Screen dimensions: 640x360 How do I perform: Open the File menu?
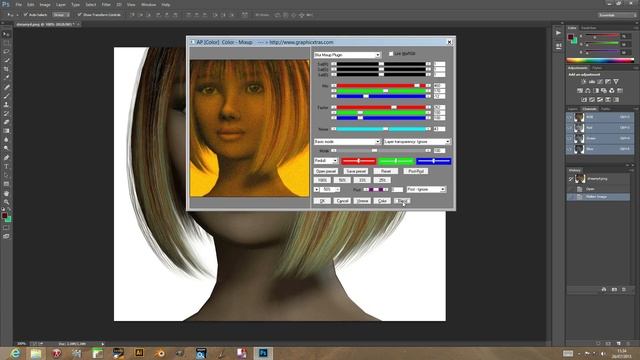pyautogui.click(x=18, y=4)
